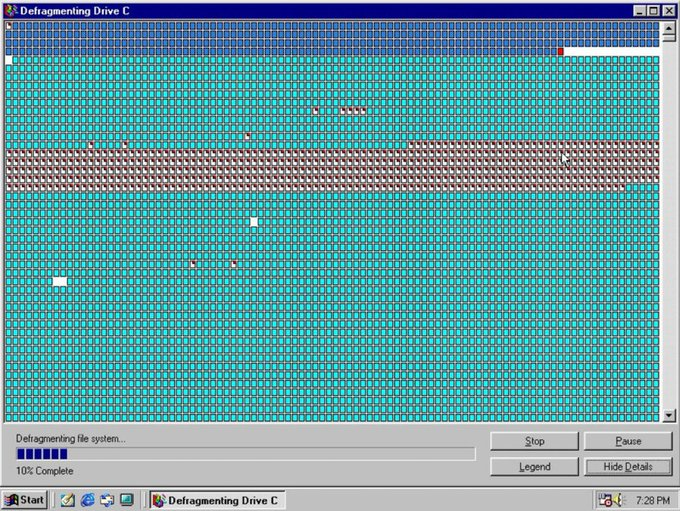This screenshot has height=511, width=680.
Task: Stop the defragmentation with the Stop button
Action: click(534, 441)
